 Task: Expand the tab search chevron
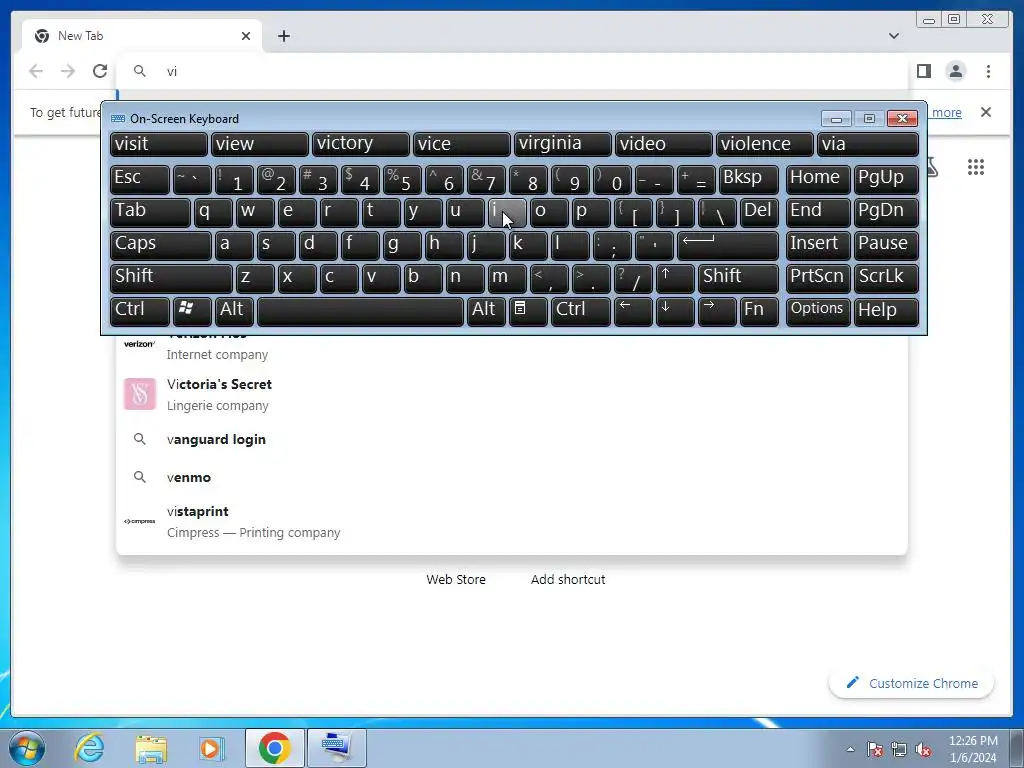tap(893, 36)
